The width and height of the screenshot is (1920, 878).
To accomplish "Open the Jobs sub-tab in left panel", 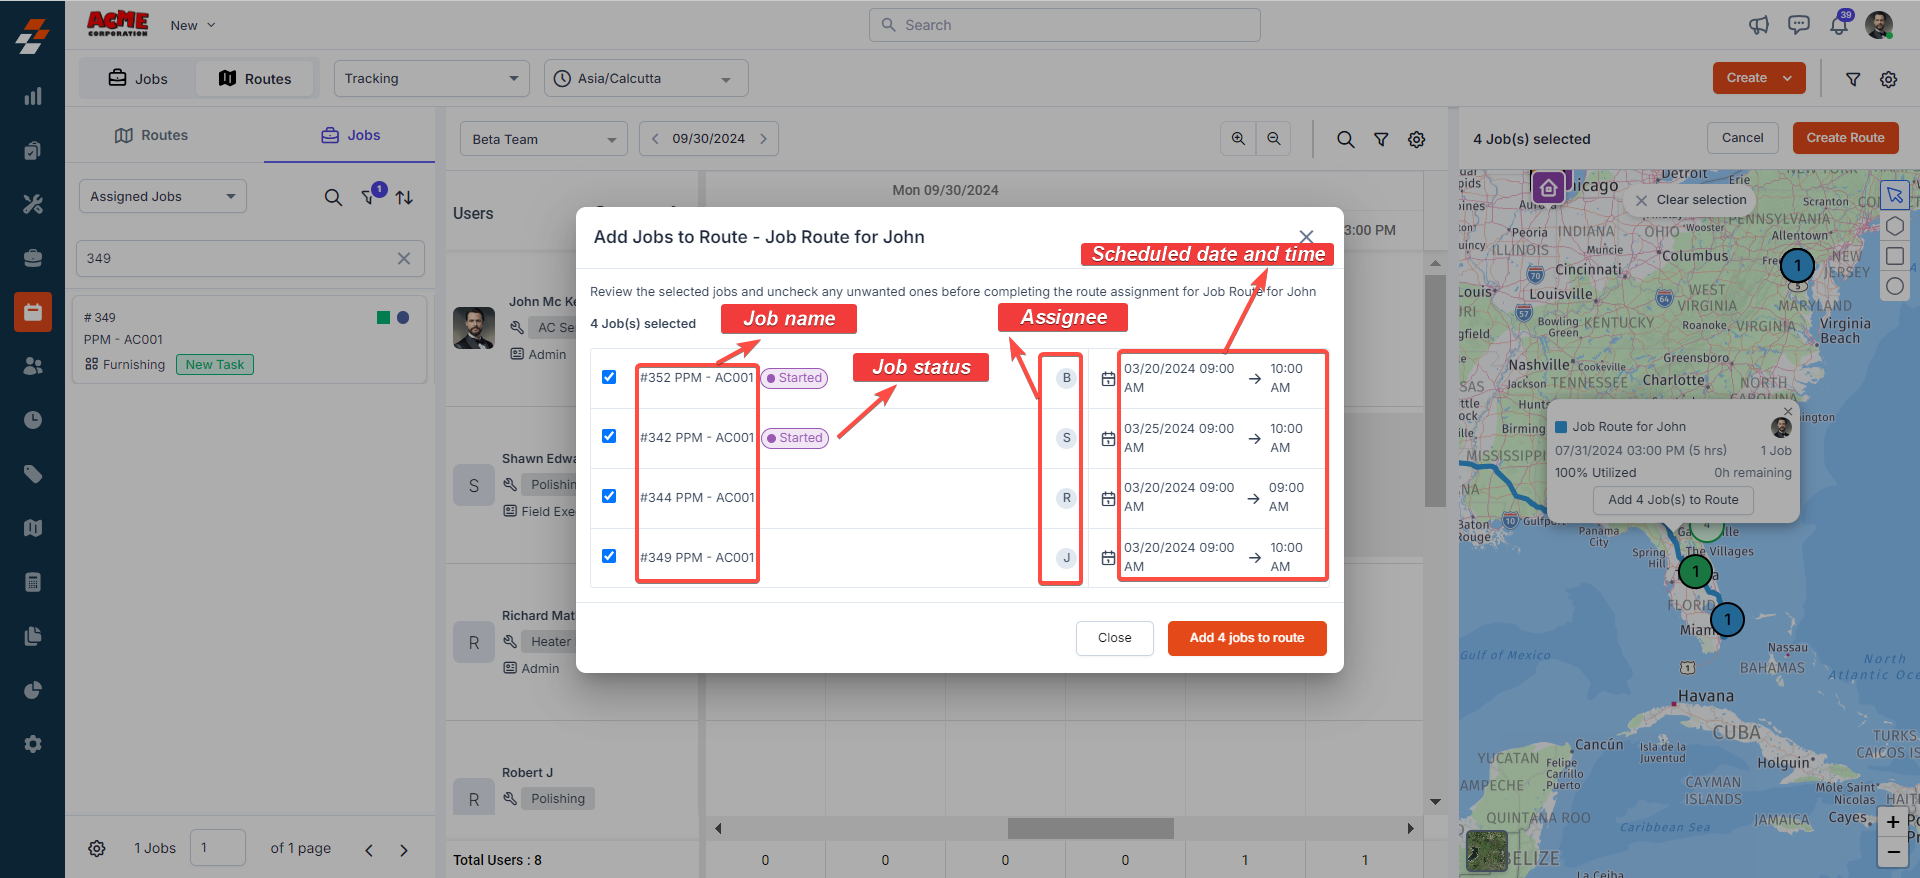I will [x=350, y=135].
